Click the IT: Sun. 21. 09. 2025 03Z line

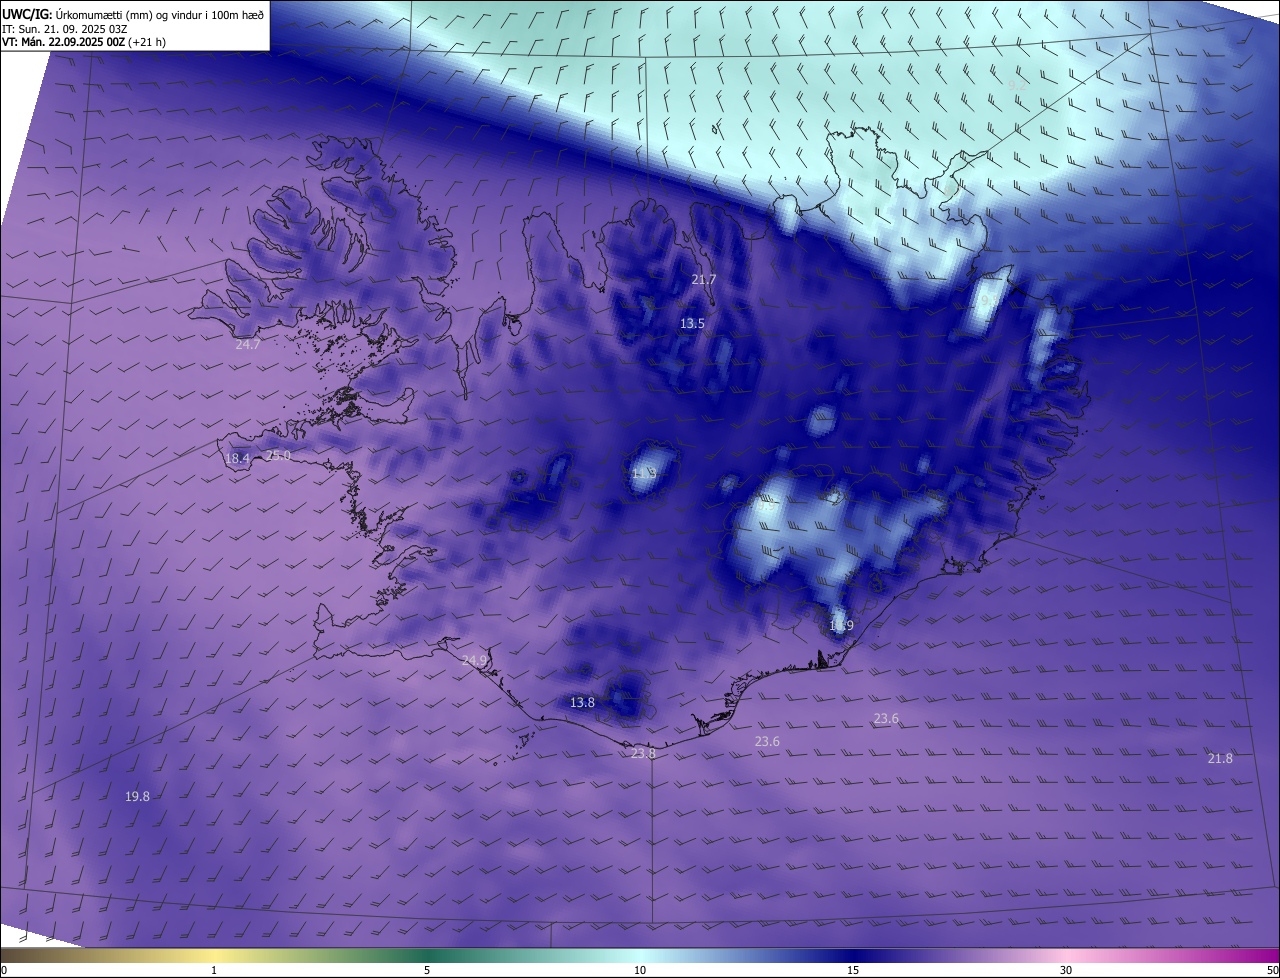point(63,29)
